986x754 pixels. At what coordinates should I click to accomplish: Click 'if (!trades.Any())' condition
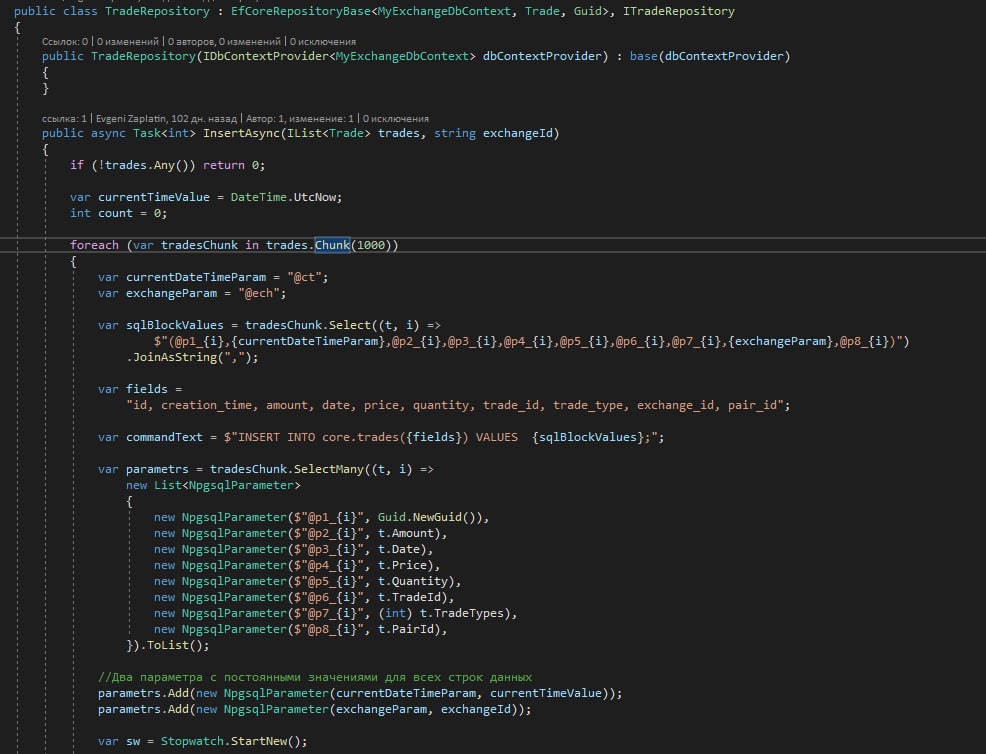133,165
